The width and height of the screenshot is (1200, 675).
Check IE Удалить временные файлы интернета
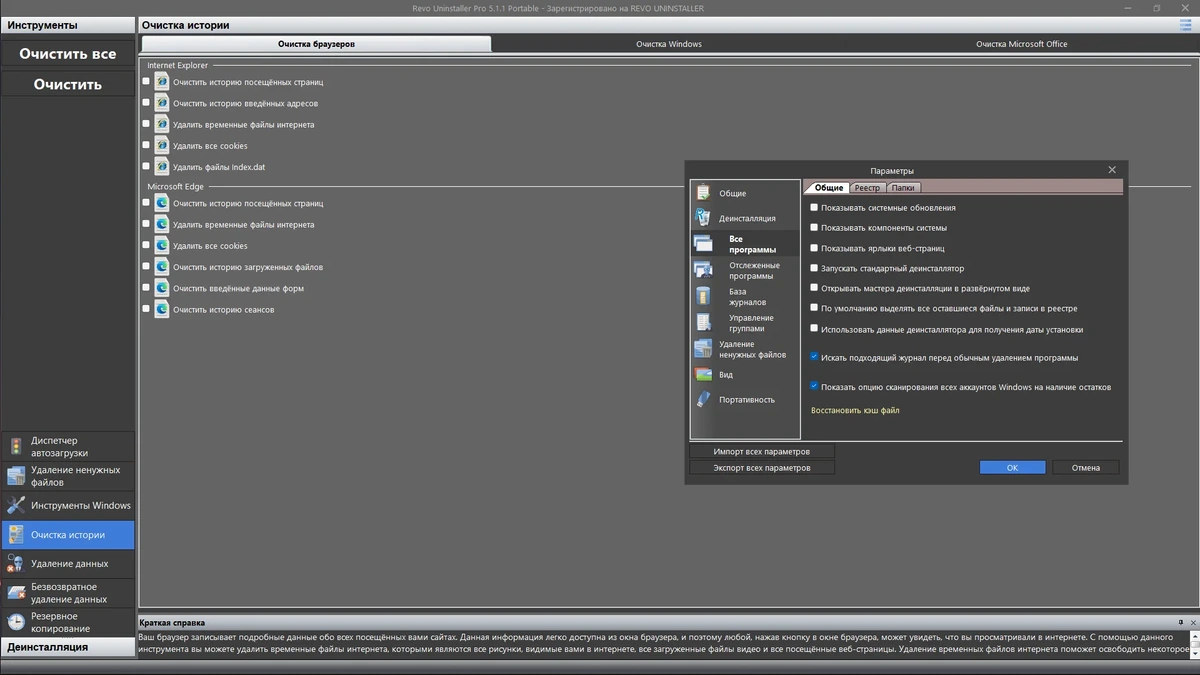tap(146, 123)
